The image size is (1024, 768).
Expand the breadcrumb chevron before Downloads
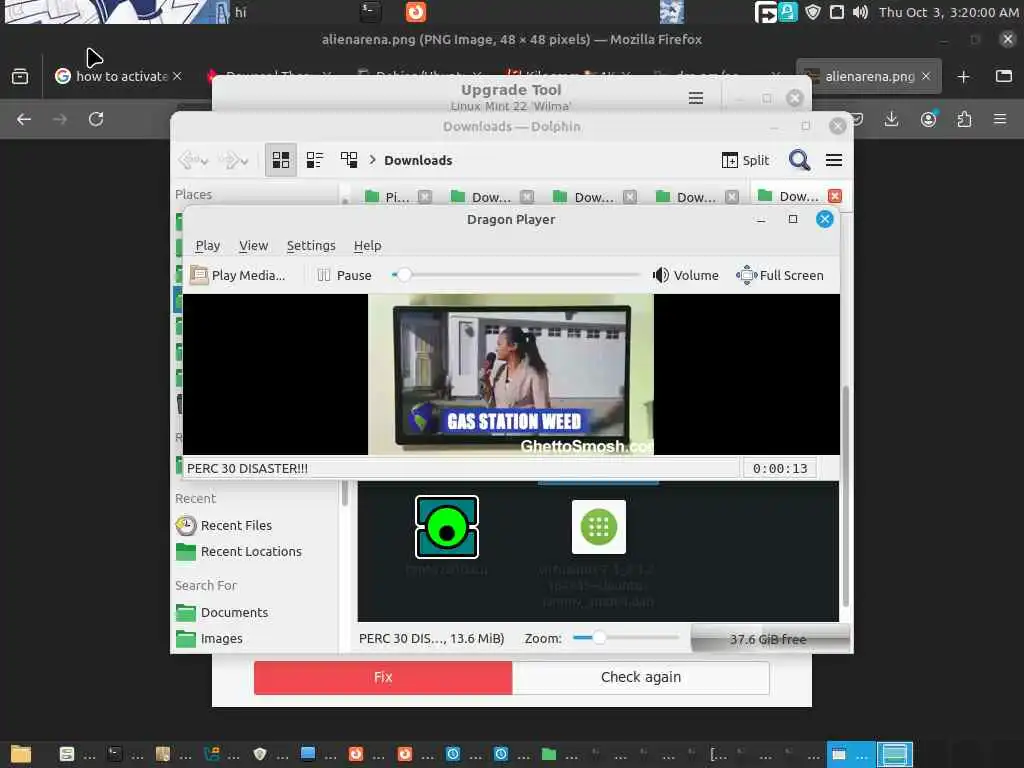[x=372, y=160]
